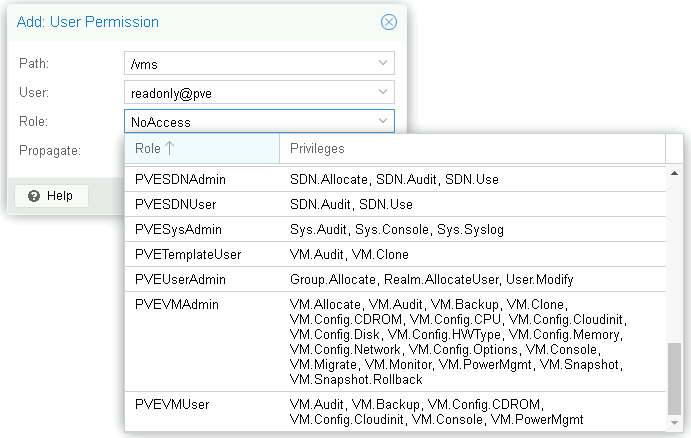Click the Help button
691x438 pixels.
click(51, 196)
